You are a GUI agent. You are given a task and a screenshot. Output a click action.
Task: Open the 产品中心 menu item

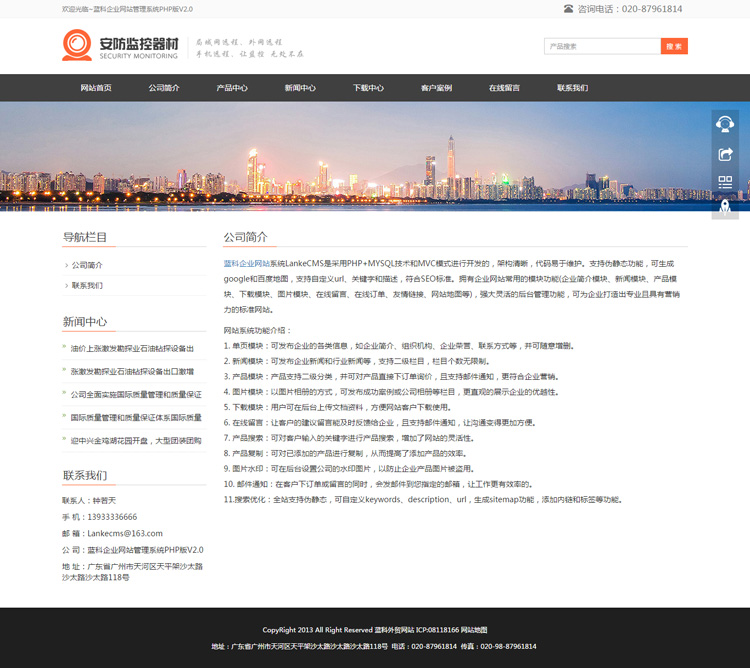(x=232, y=88)
